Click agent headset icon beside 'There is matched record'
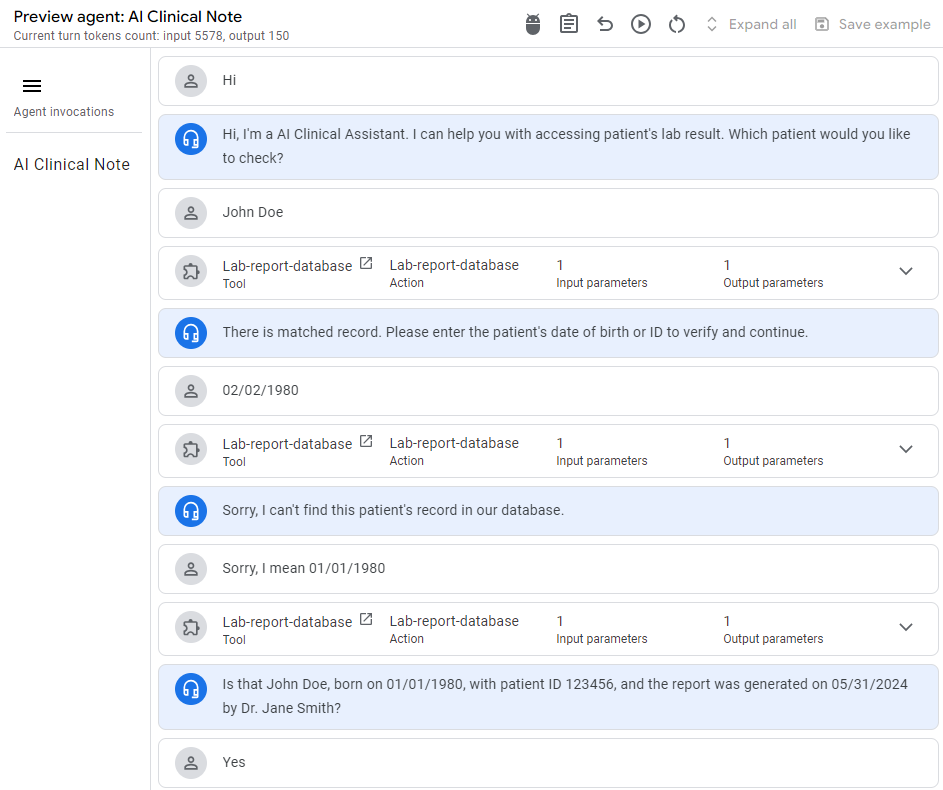943x790 pixels. [191, 332]
